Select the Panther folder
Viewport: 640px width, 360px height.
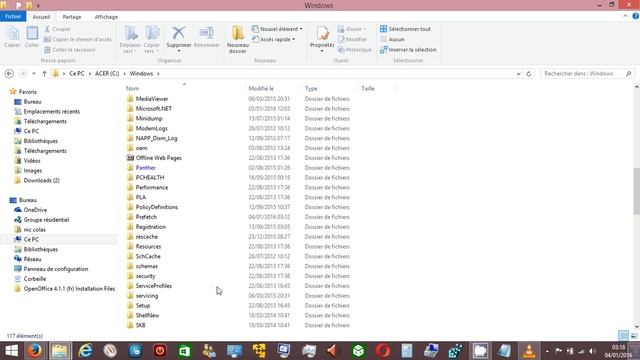pos(145,168)
